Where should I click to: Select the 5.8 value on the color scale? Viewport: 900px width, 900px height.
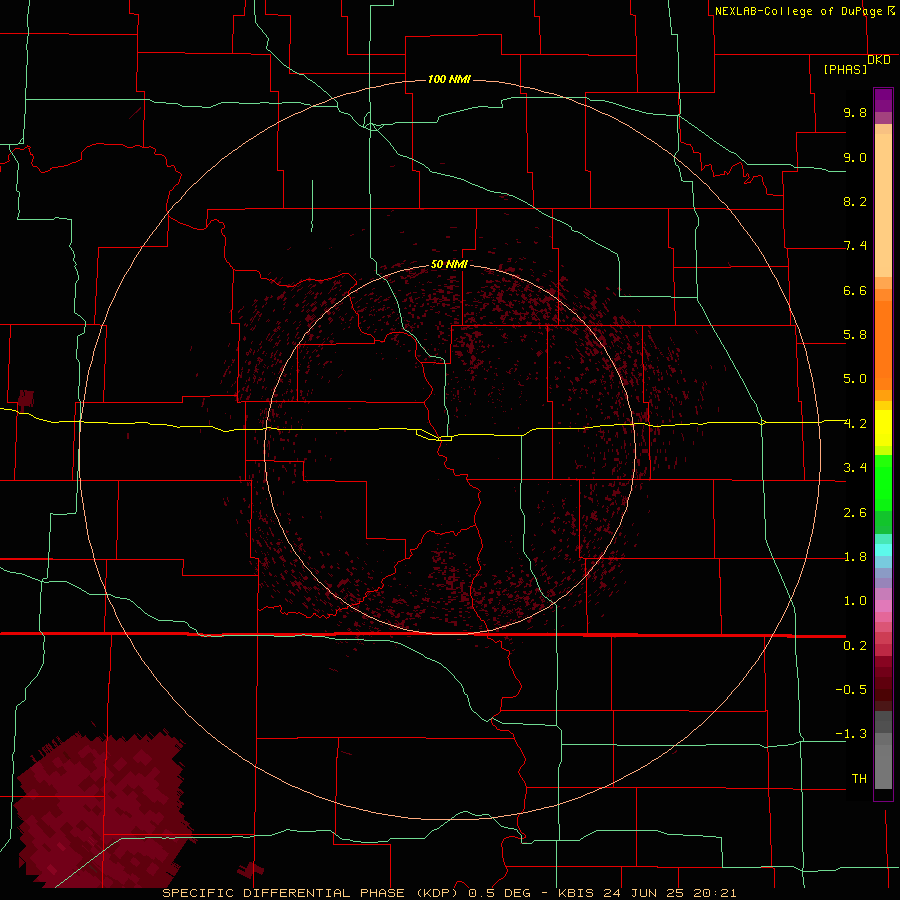855,335
